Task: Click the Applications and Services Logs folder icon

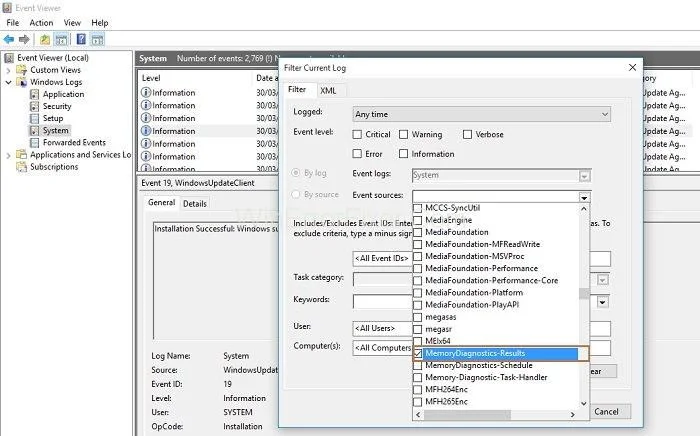Action: pos(21,154)
